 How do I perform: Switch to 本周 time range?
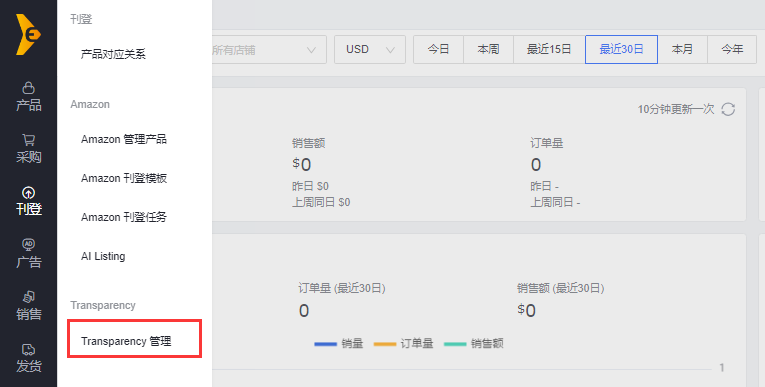tap(488, 49)
